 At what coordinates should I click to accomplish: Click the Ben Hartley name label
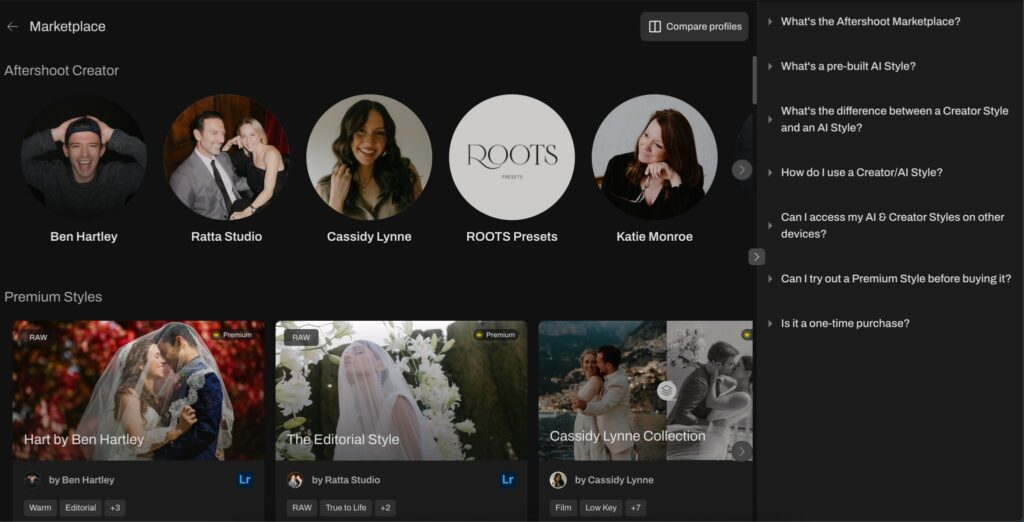coord(84,237)
